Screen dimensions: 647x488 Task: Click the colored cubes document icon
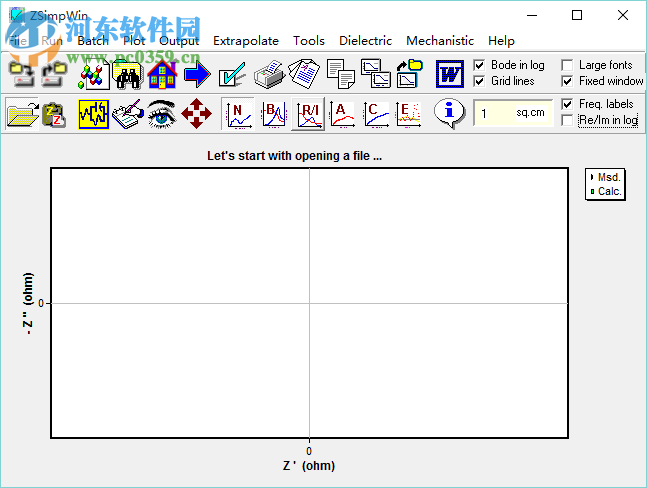[93, 75]
